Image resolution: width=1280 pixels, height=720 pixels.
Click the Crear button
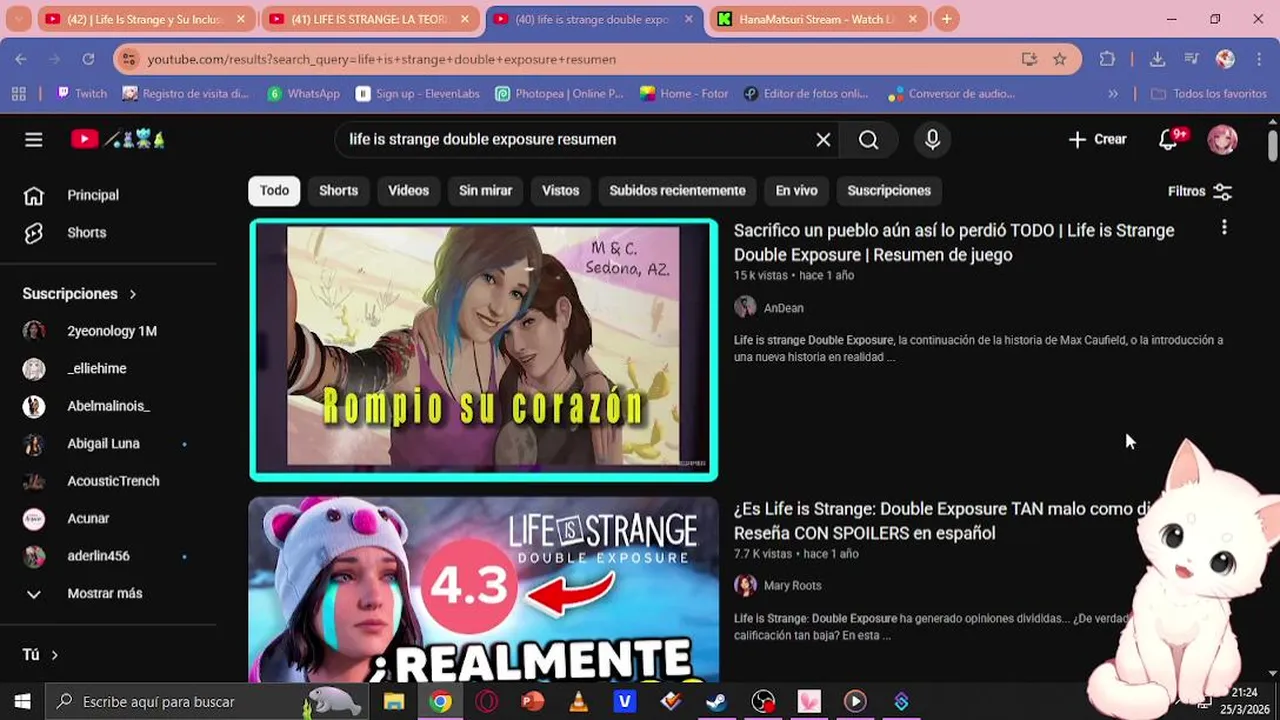click(1098, 140)
